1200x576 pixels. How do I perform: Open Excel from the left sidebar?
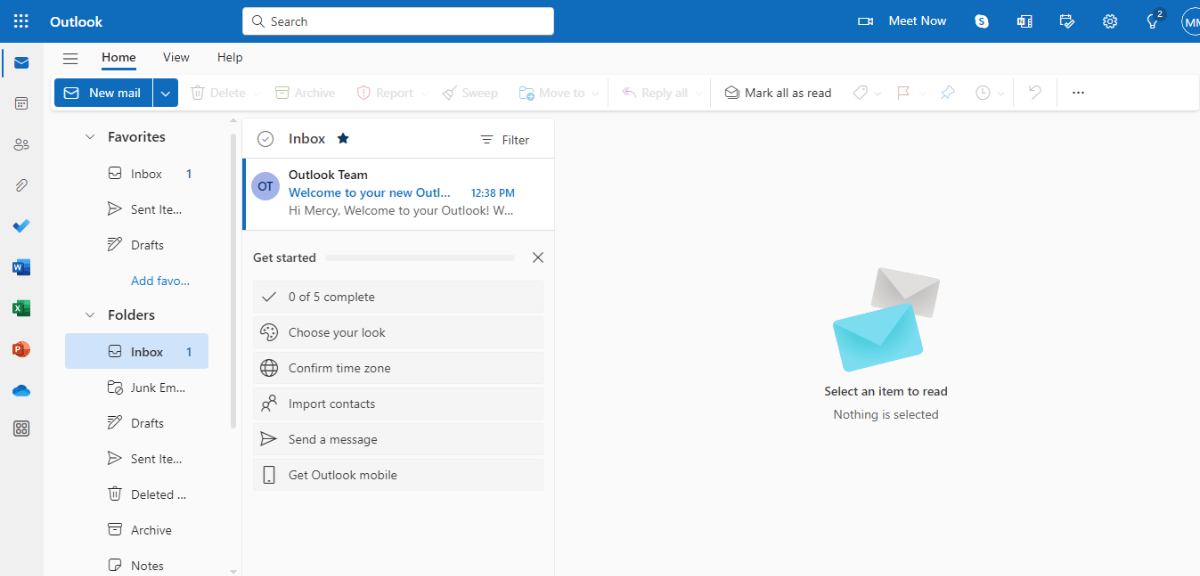[21, 308]
